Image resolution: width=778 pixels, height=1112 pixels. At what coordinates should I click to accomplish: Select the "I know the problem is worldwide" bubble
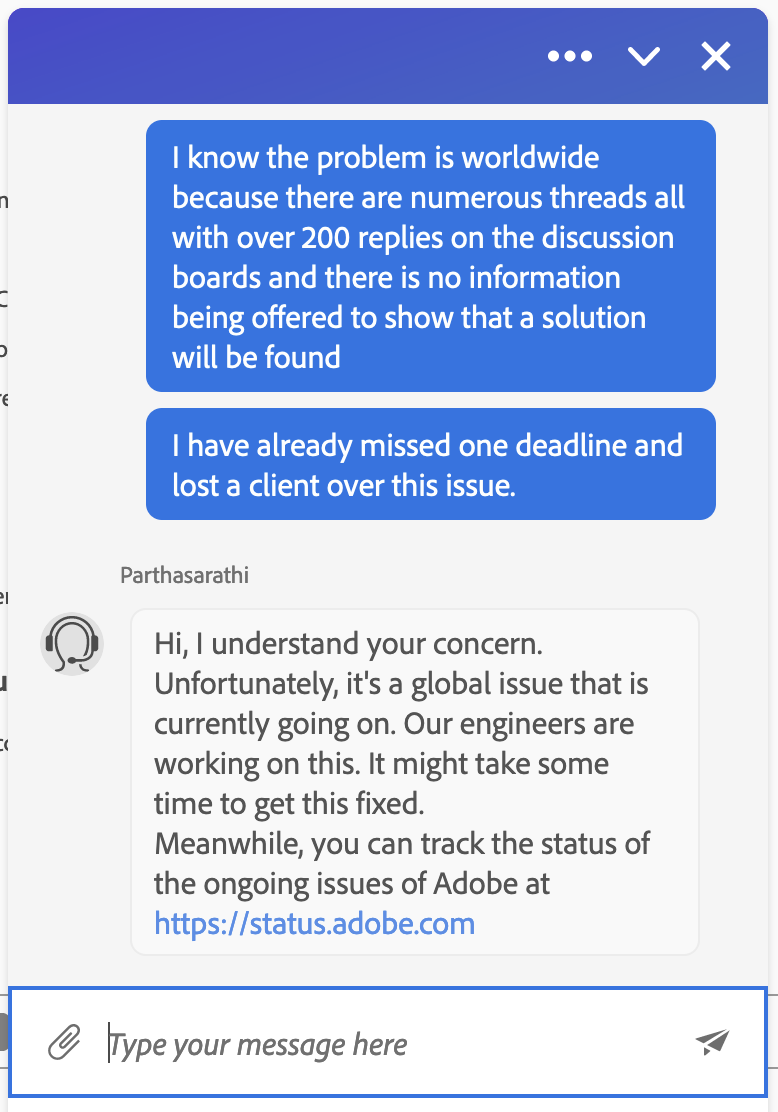pos(430,256)
